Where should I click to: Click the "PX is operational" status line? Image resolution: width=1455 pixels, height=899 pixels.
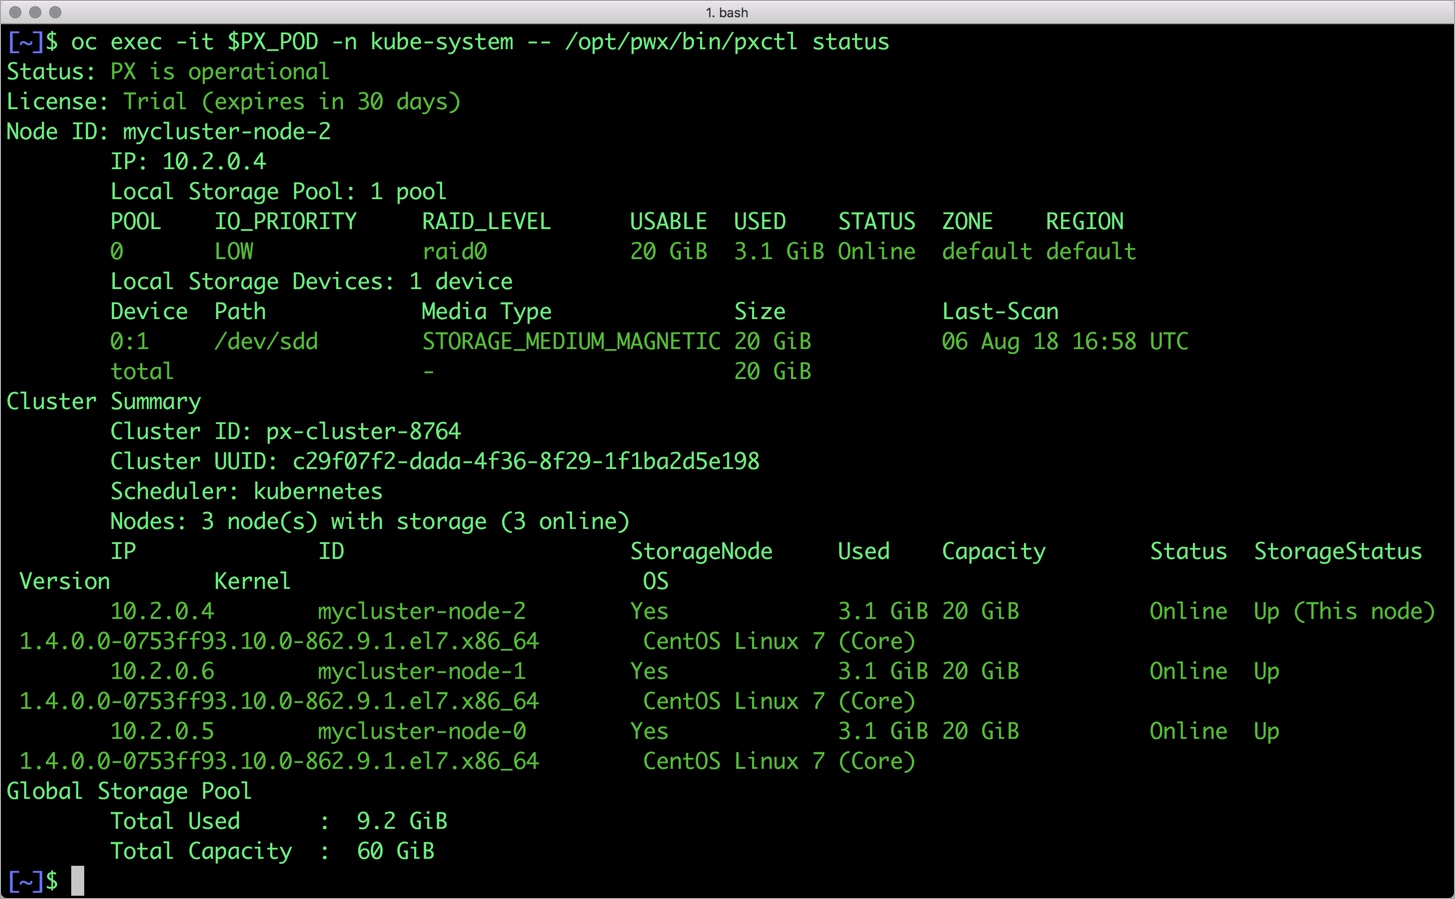tap(218, 71)
